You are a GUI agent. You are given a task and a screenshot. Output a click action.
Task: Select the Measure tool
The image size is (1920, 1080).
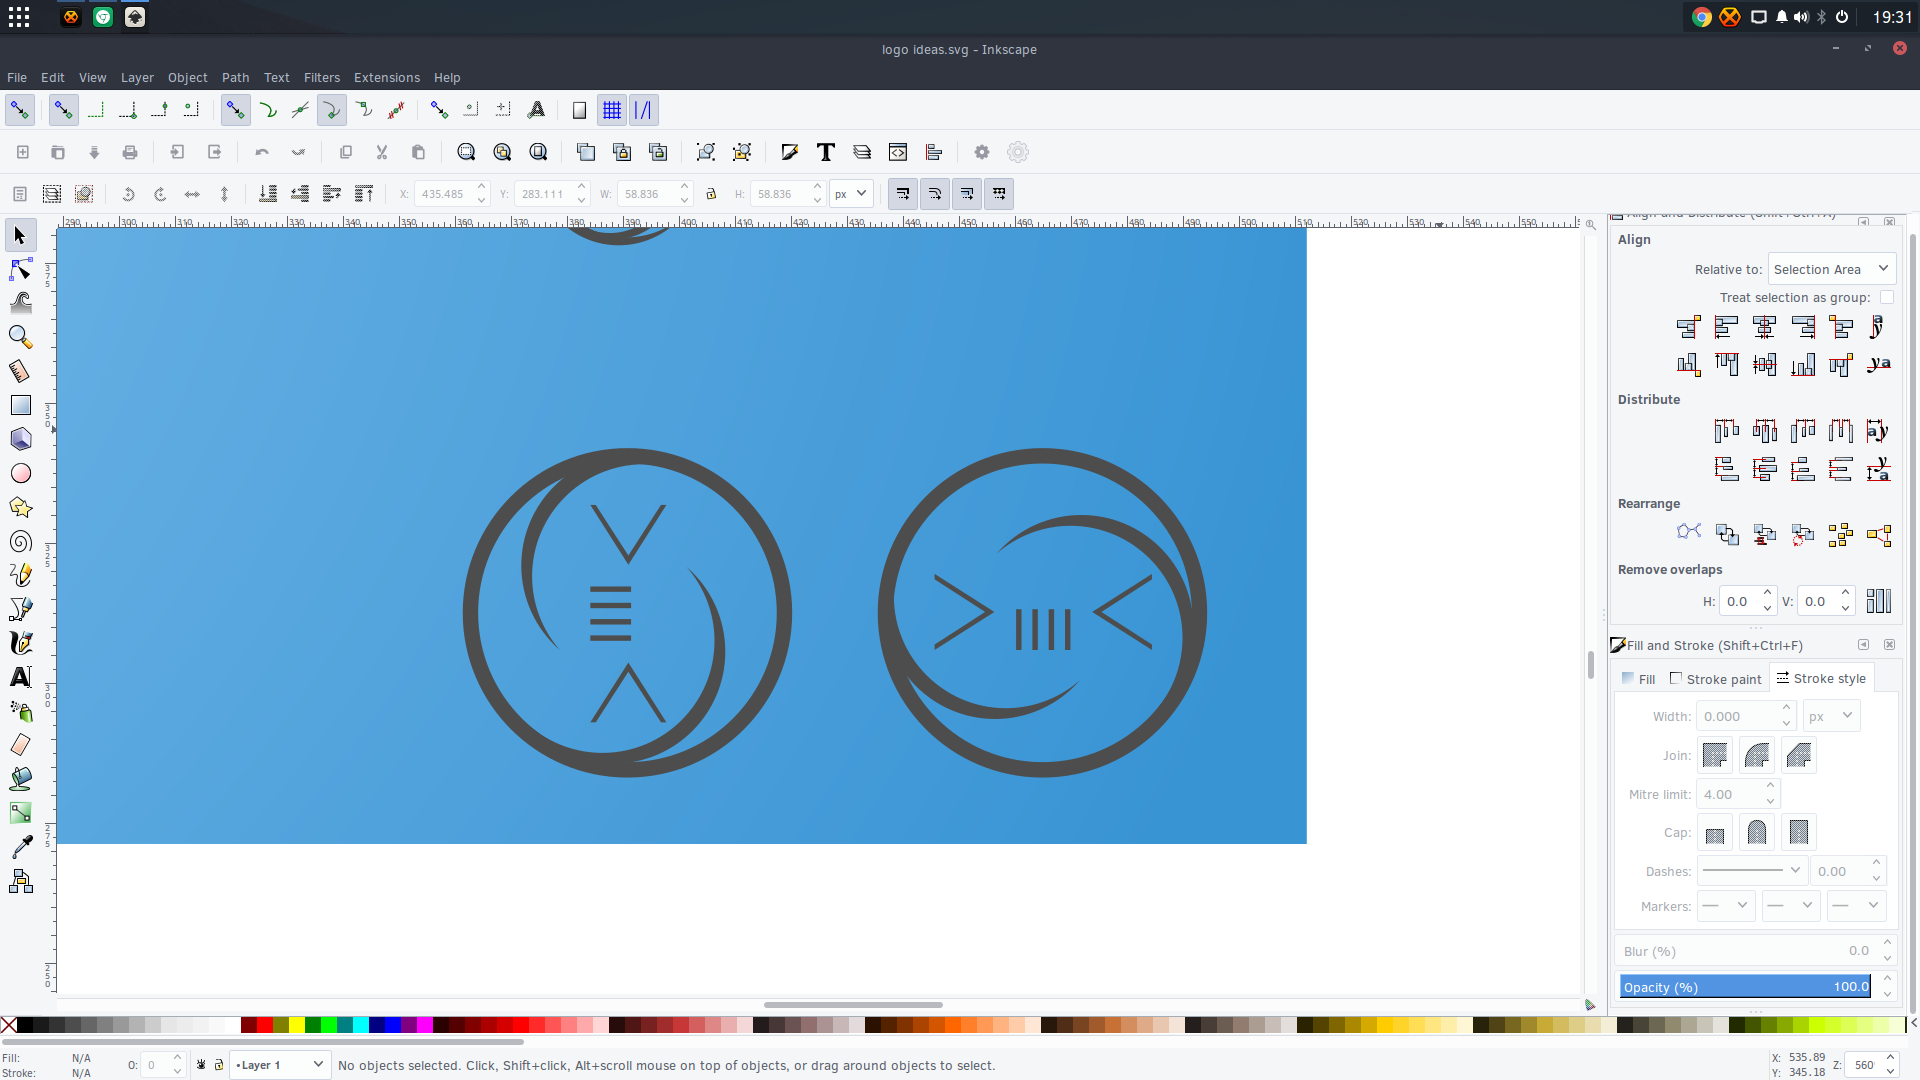coord(20,371)
